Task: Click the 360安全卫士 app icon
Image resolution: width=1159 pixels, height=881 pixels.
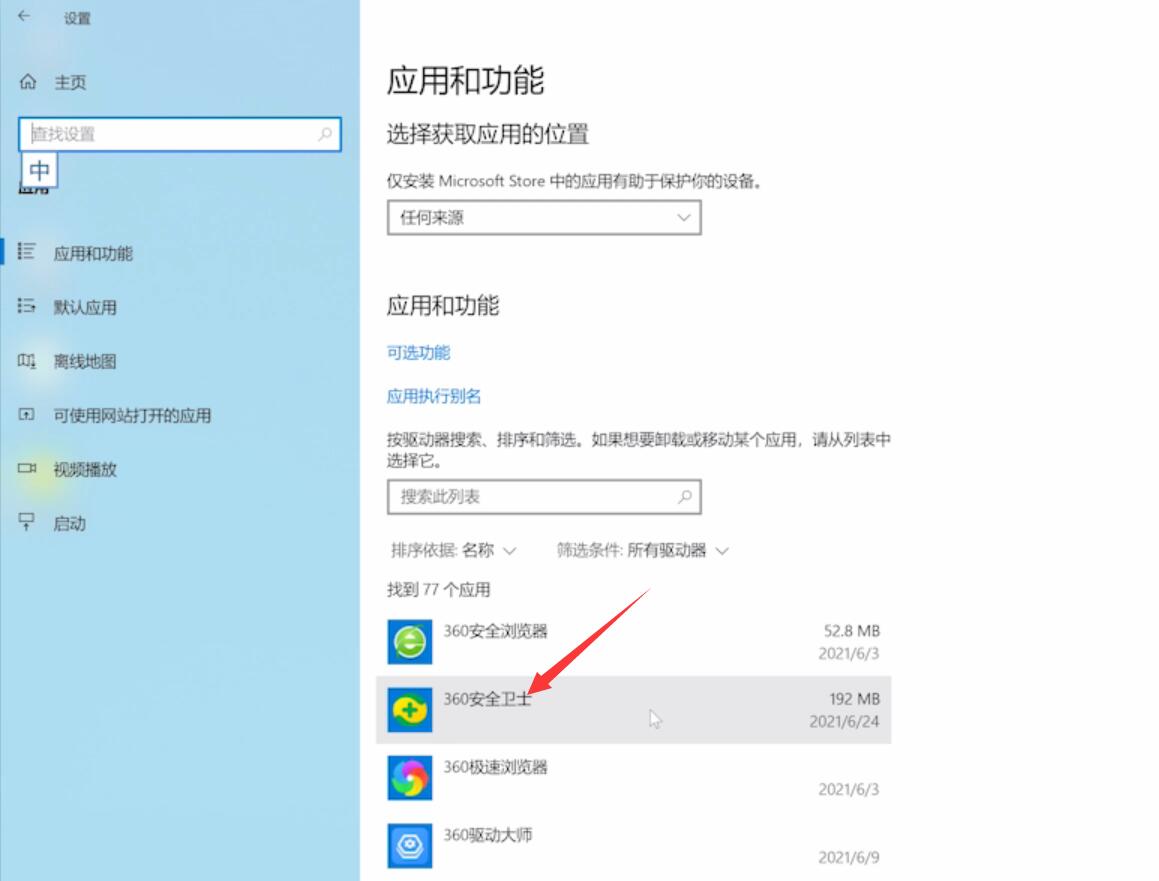Action: (x=409, y=710)
